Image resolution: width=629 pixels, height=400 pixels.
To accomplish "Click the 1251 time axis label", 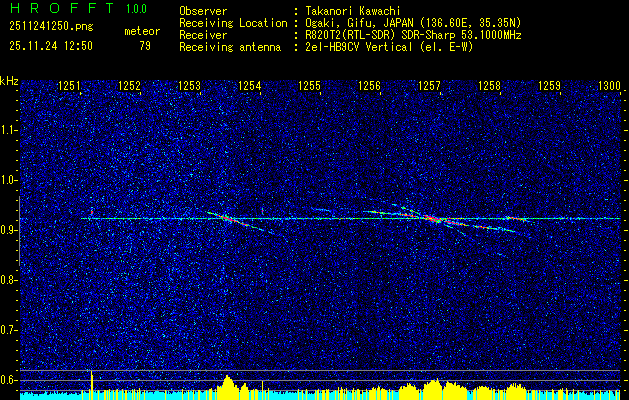I will pyautogui.click(x=69, y=86).
